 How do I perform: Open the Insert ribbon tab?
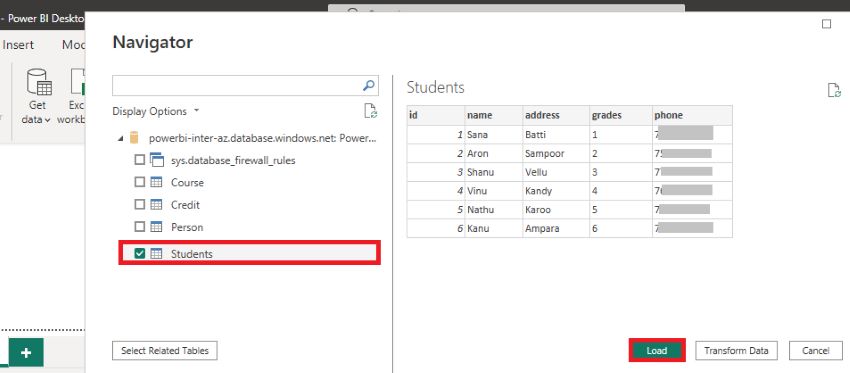18,45
